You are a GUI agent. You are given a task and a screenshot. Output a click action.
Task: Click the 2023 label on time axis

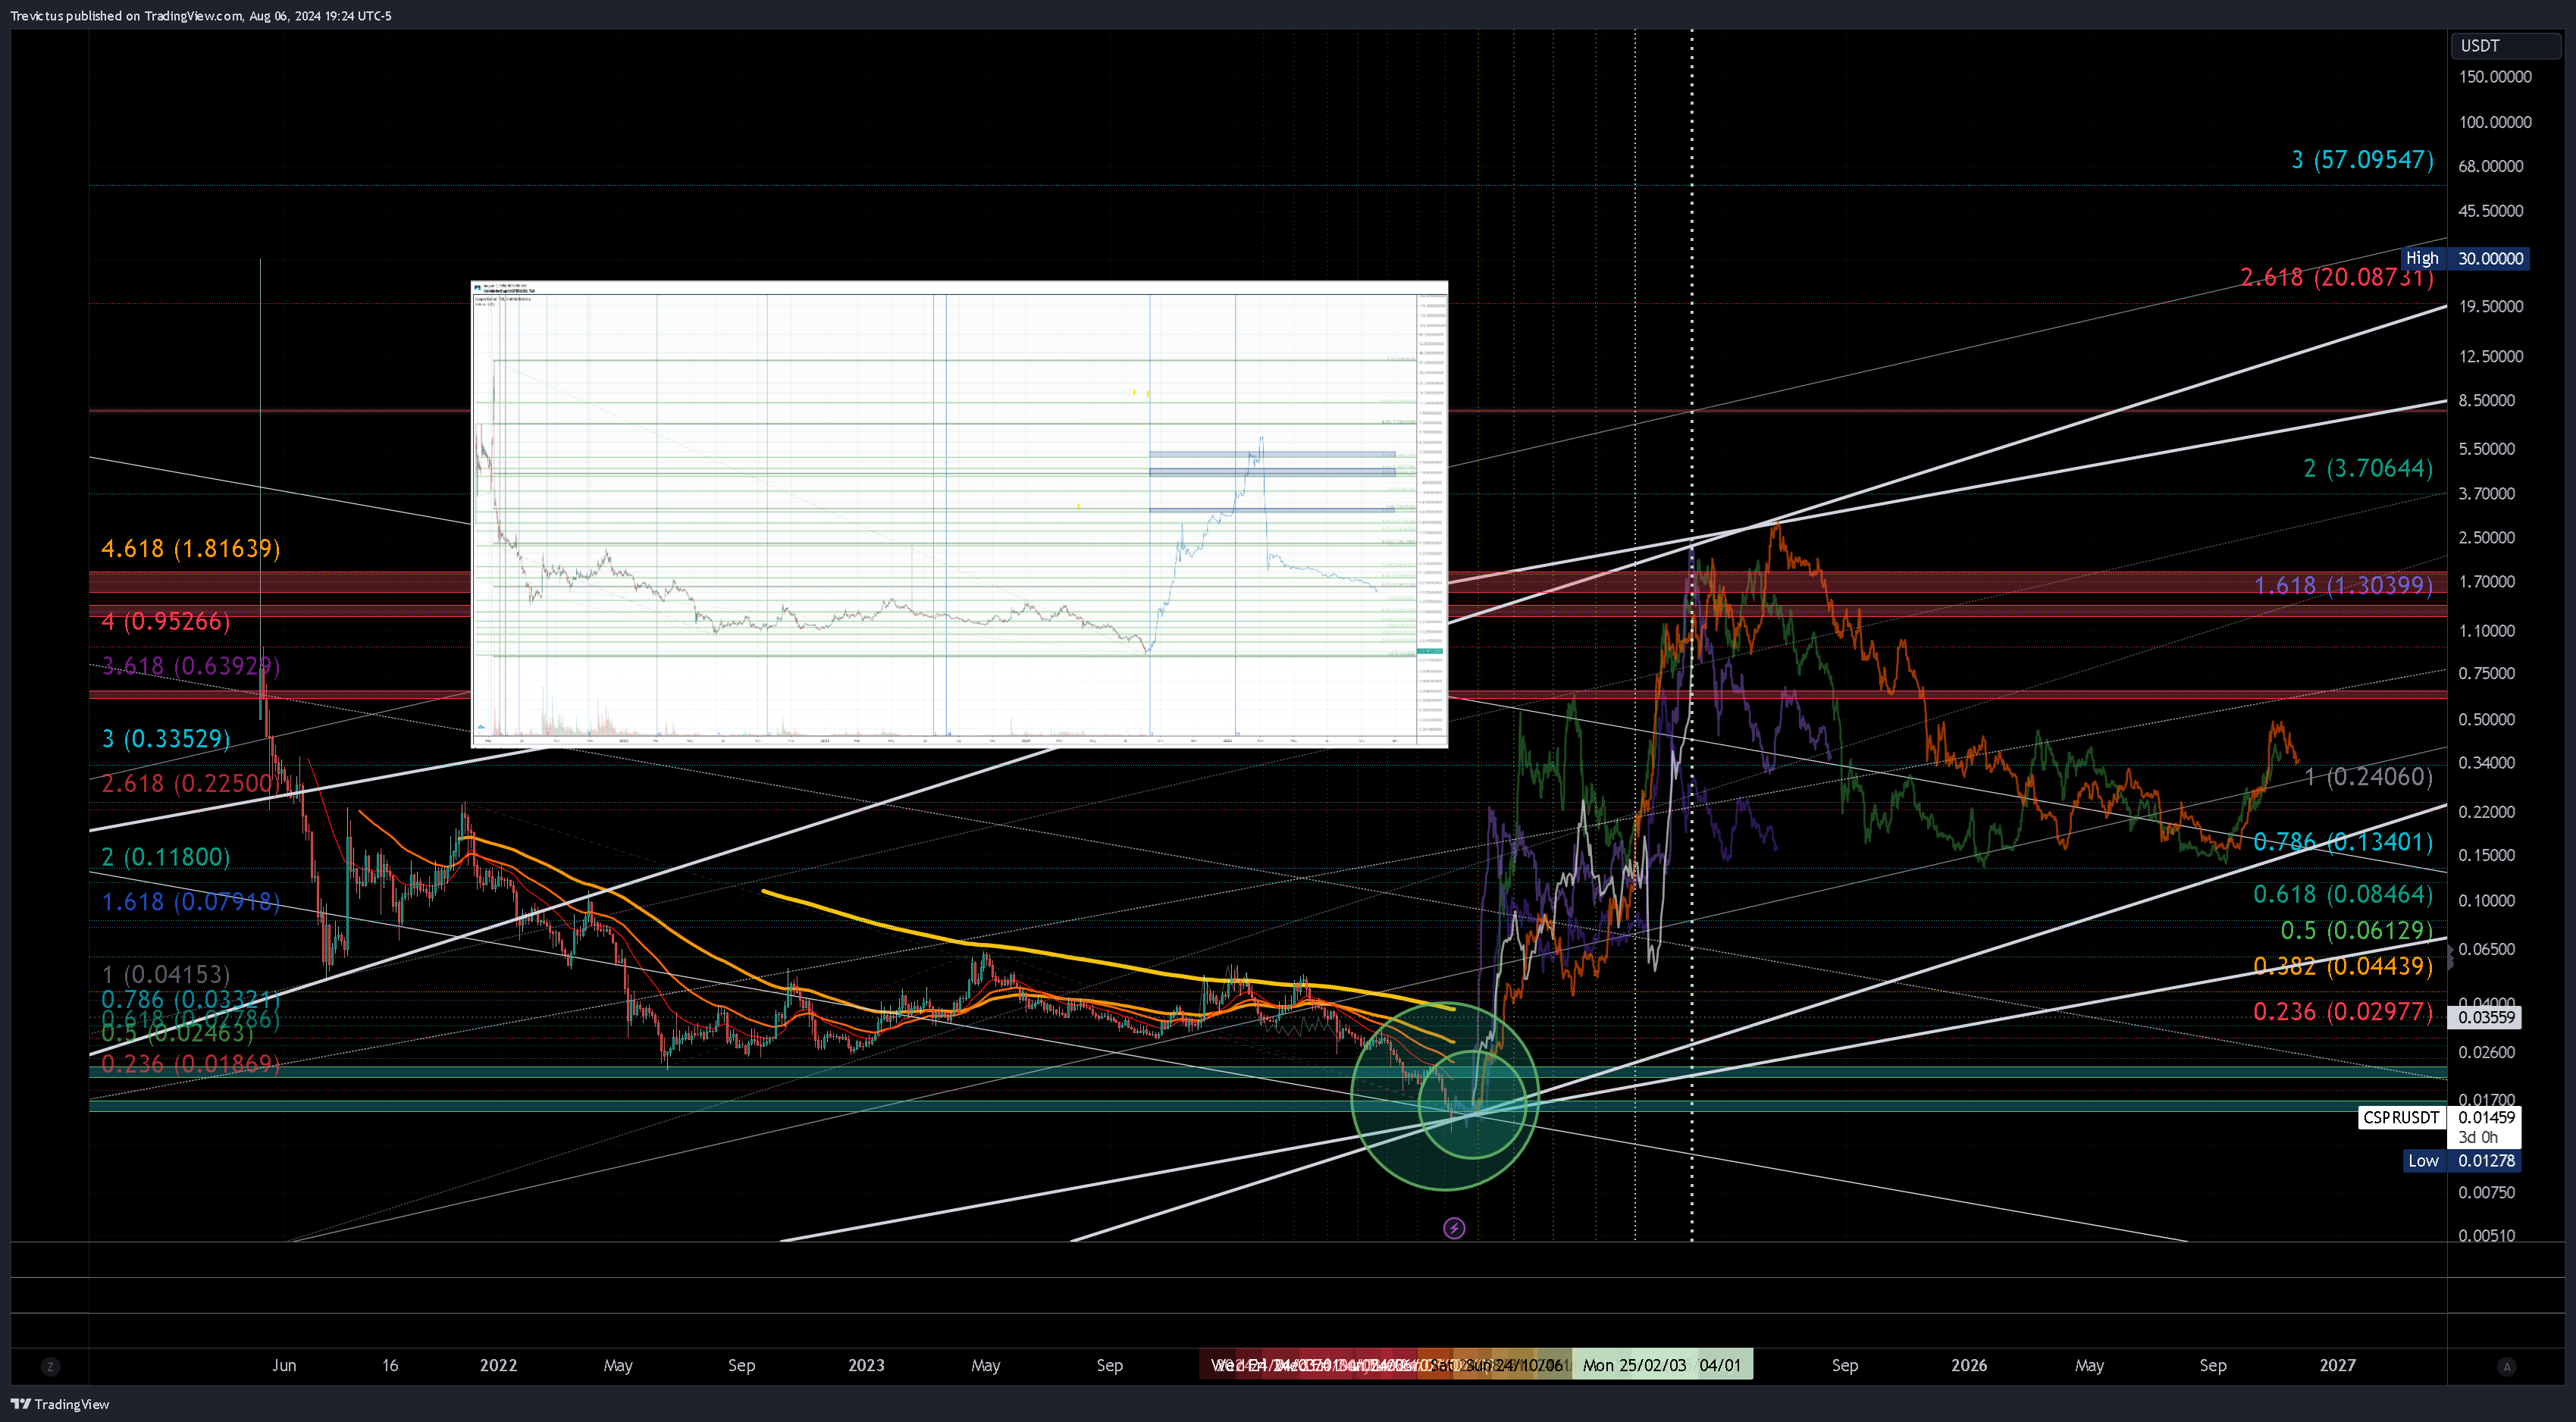[x=866, y=1365]
